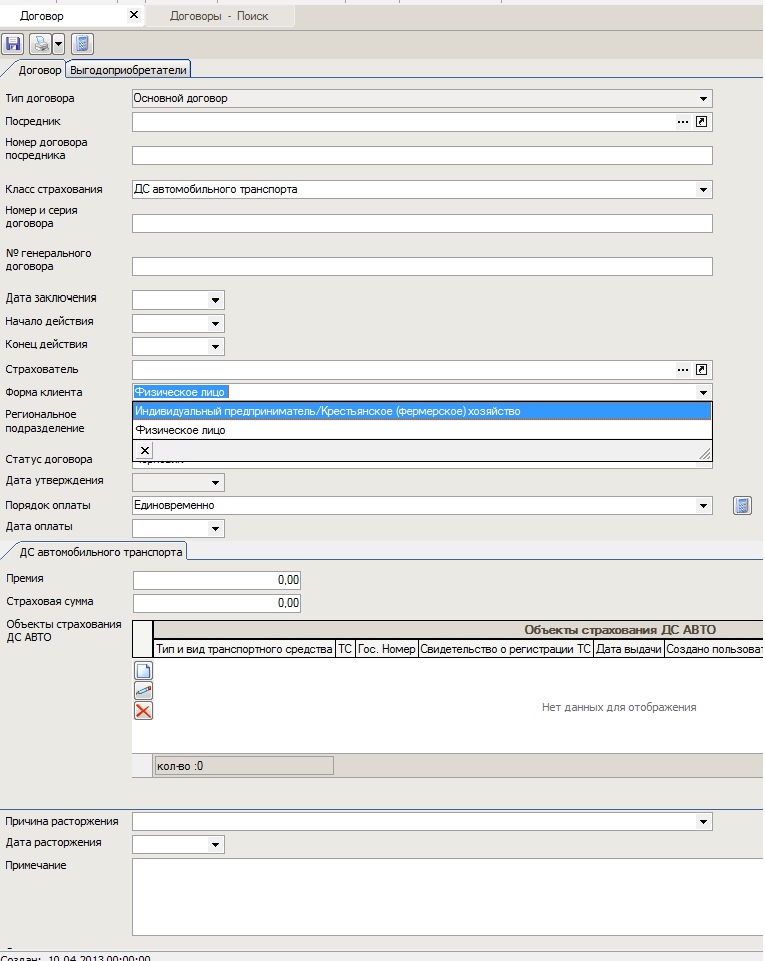Click ellipsis button in Посредник field
765x961 pixels.
pyautogui.click(x=683, y=121)
